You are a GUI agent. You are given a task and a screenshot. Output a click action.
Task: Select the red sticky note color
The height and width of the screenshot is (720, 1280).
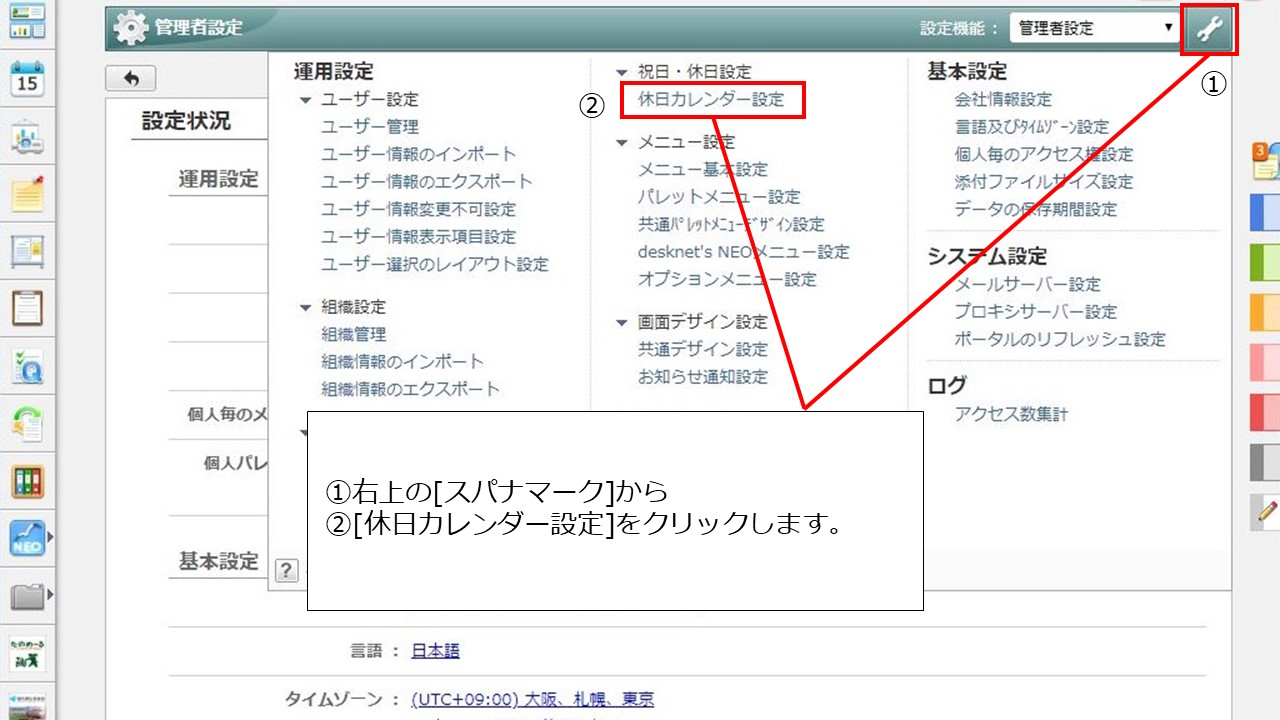(1266, 412)
